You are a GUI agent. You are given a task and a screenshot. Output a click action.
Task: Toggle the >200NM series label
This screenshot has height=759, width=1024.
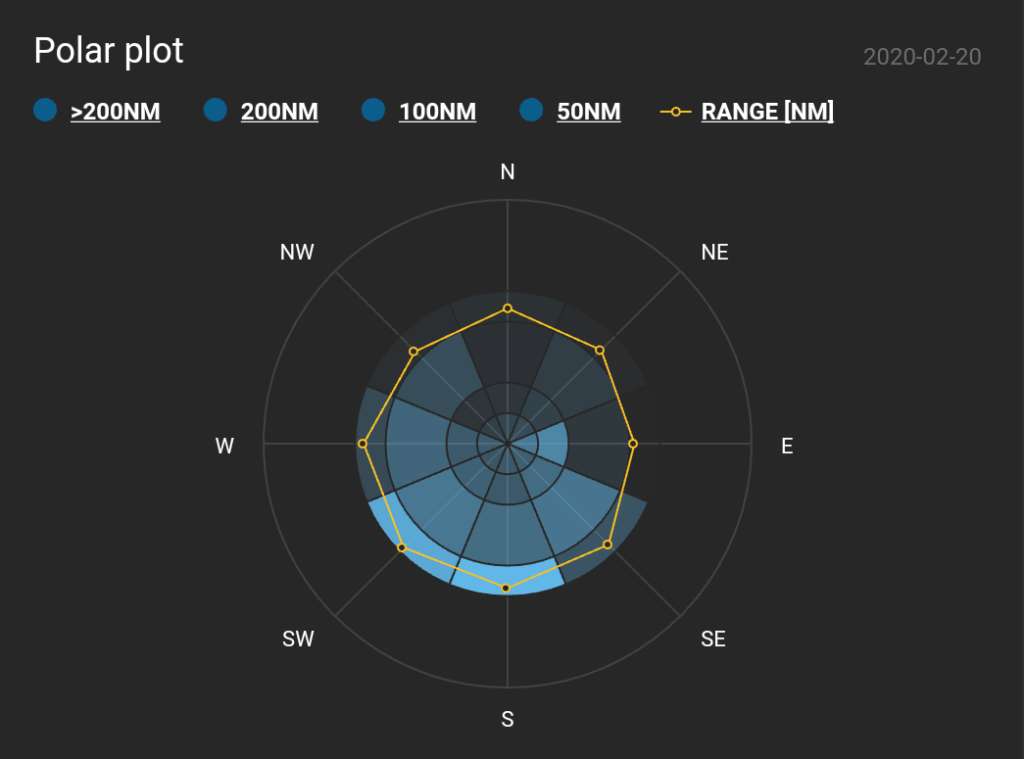coord(115,111)
